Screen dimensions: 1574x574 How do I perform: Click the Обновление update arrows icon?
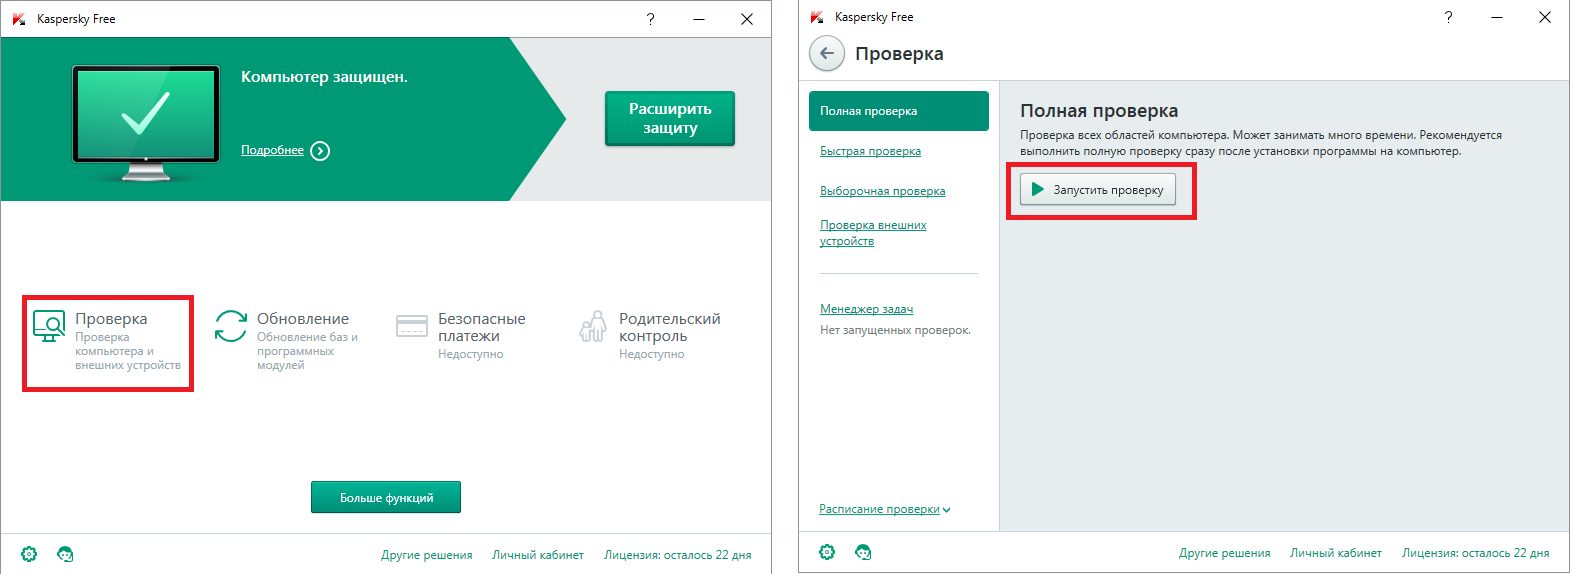(231, 325)
